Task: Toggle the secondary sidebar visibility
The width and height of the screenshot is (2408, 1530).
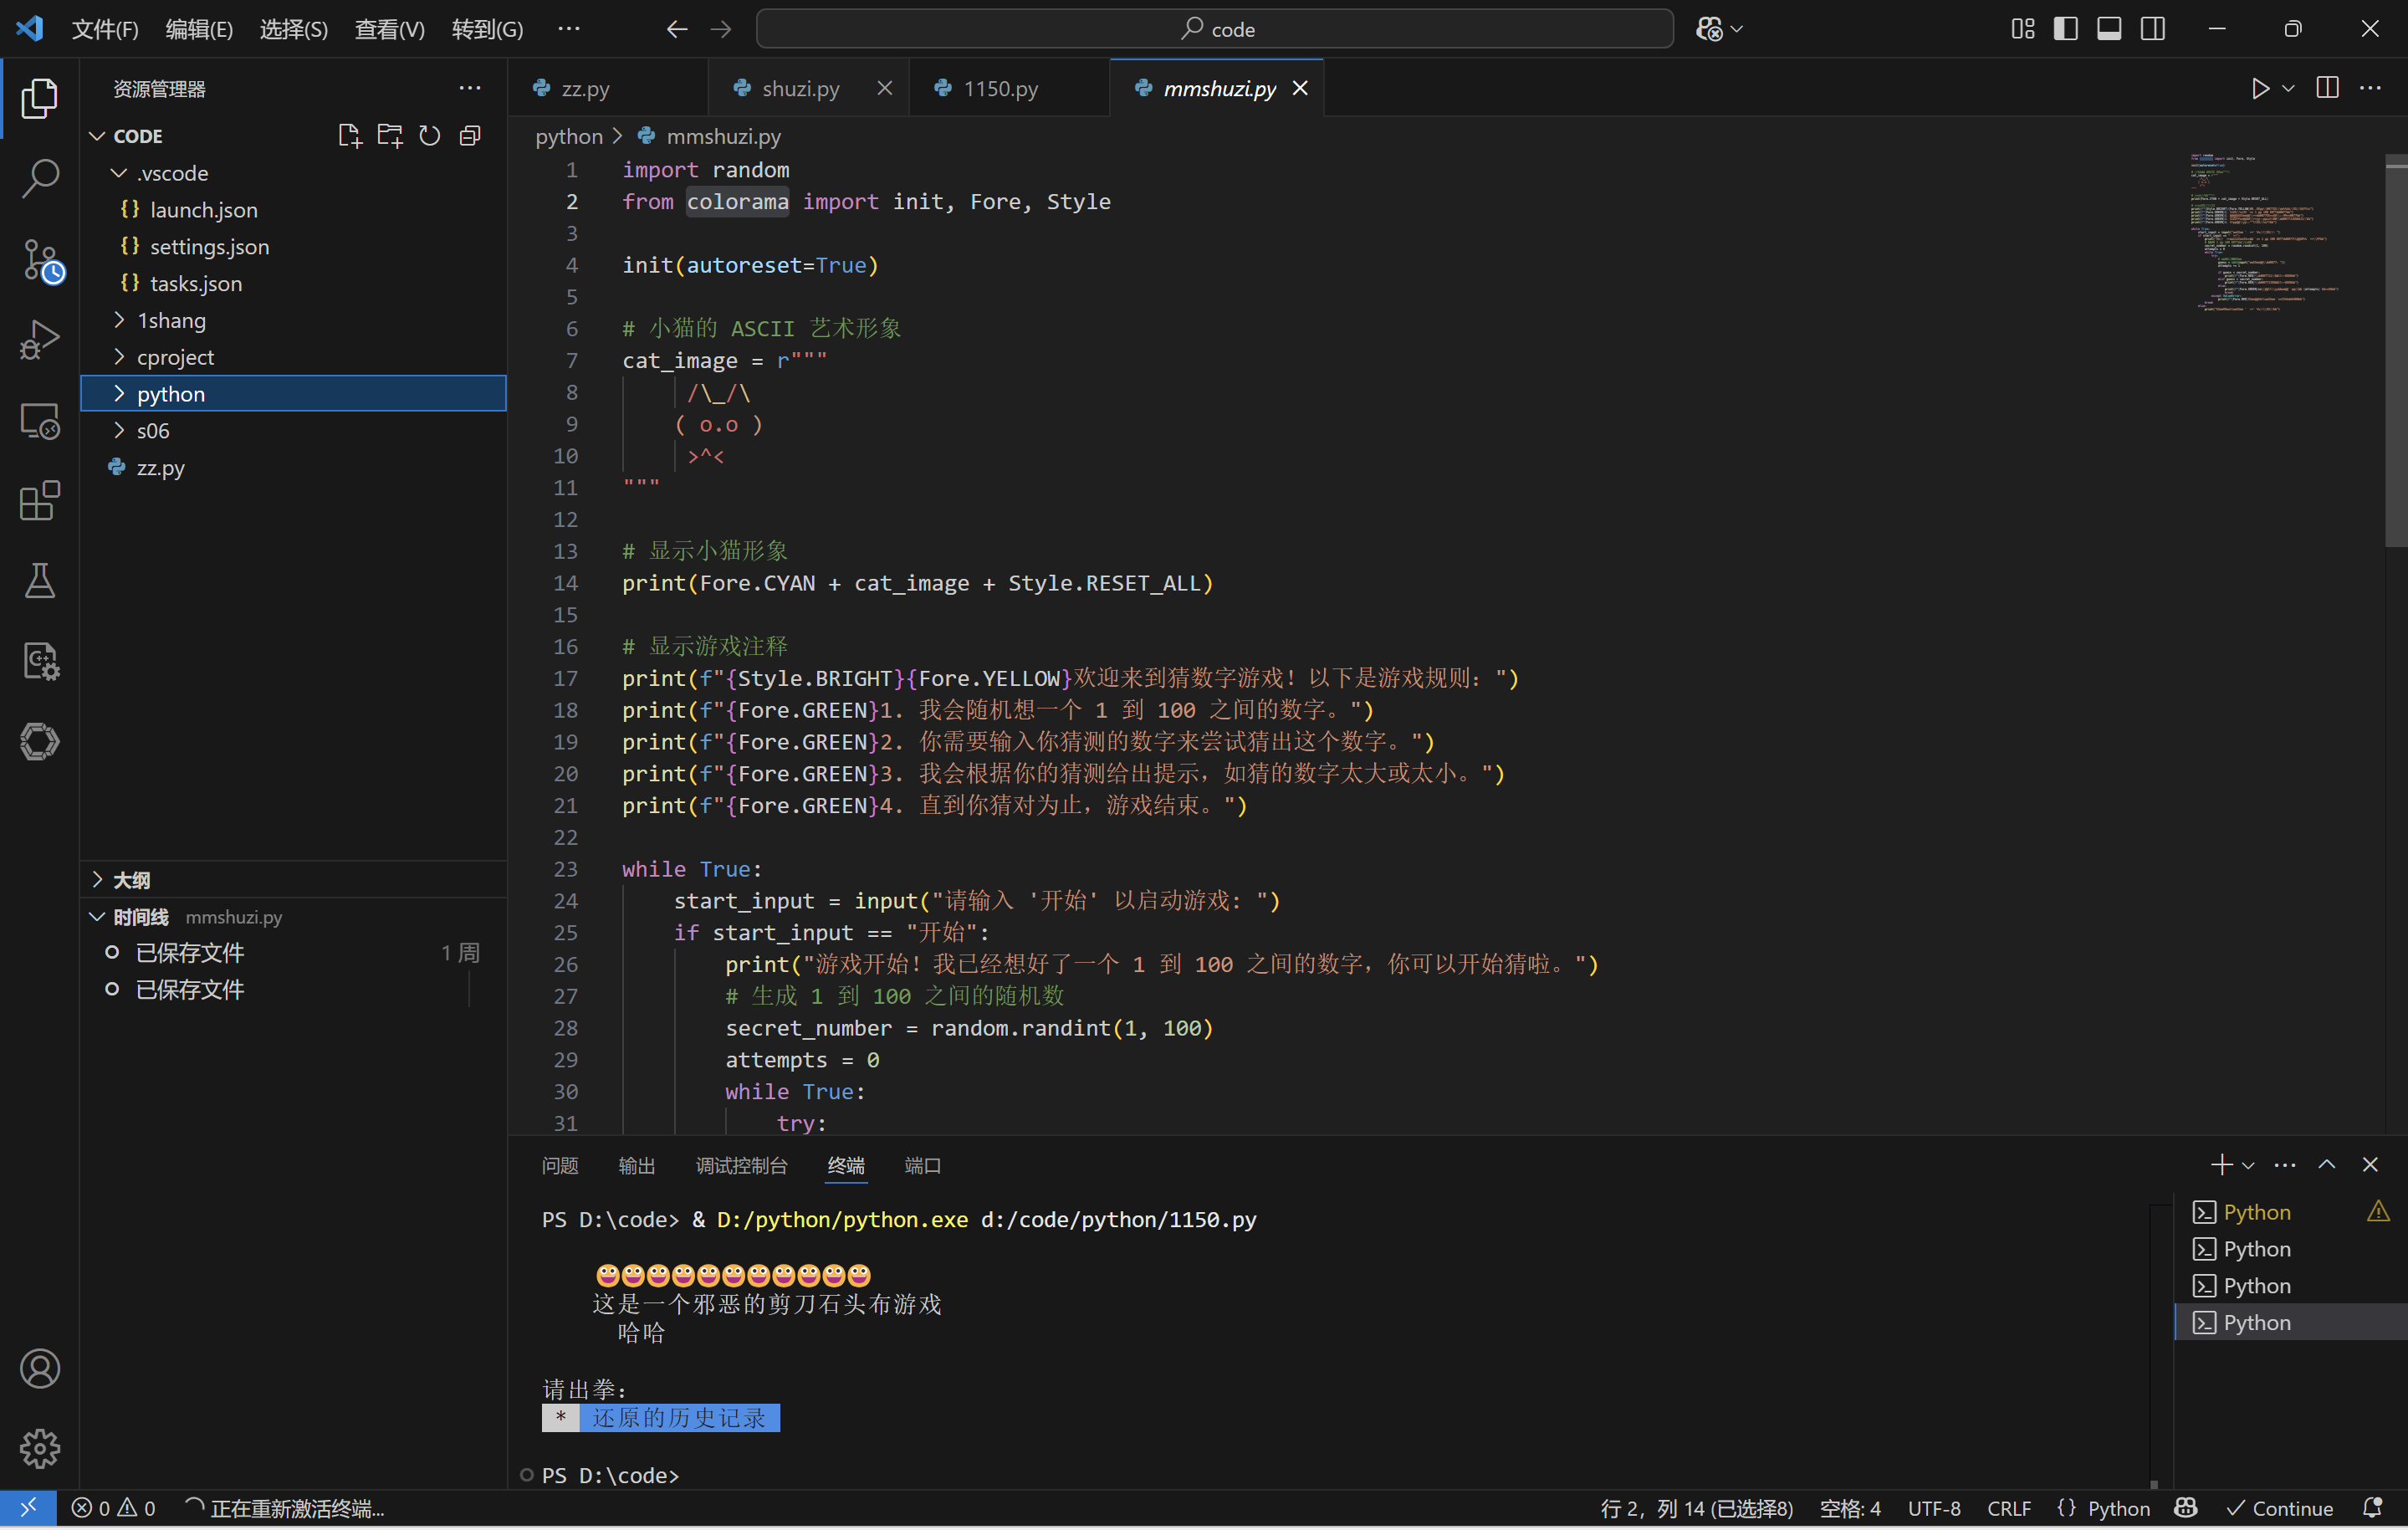Action: (x=2152, y=29)
